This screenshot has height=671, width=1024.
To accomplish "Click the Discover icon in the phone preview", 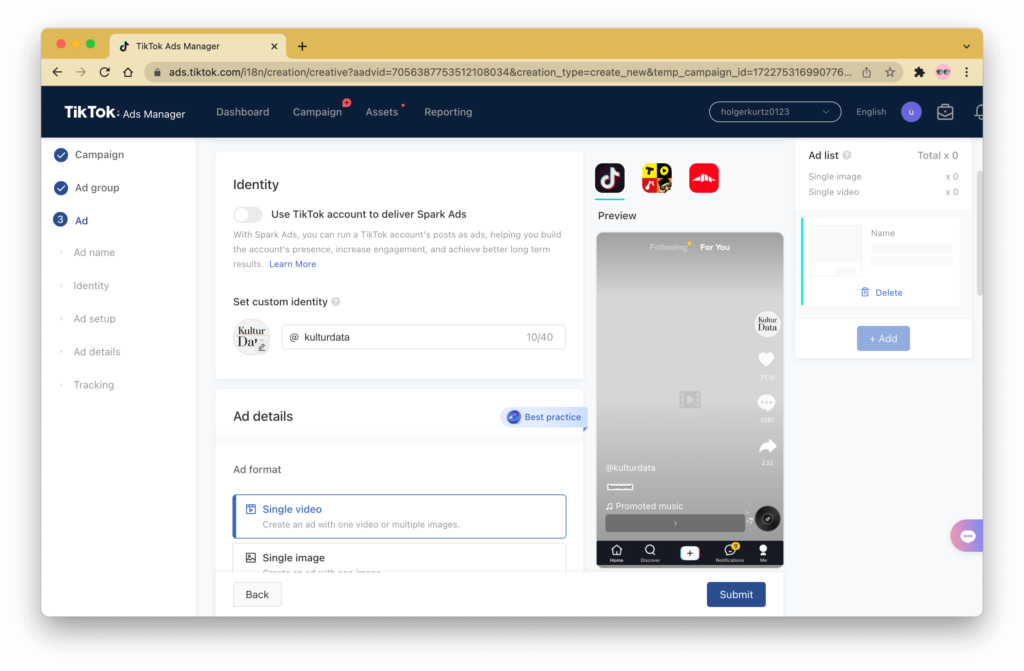I will click(650, 553).
